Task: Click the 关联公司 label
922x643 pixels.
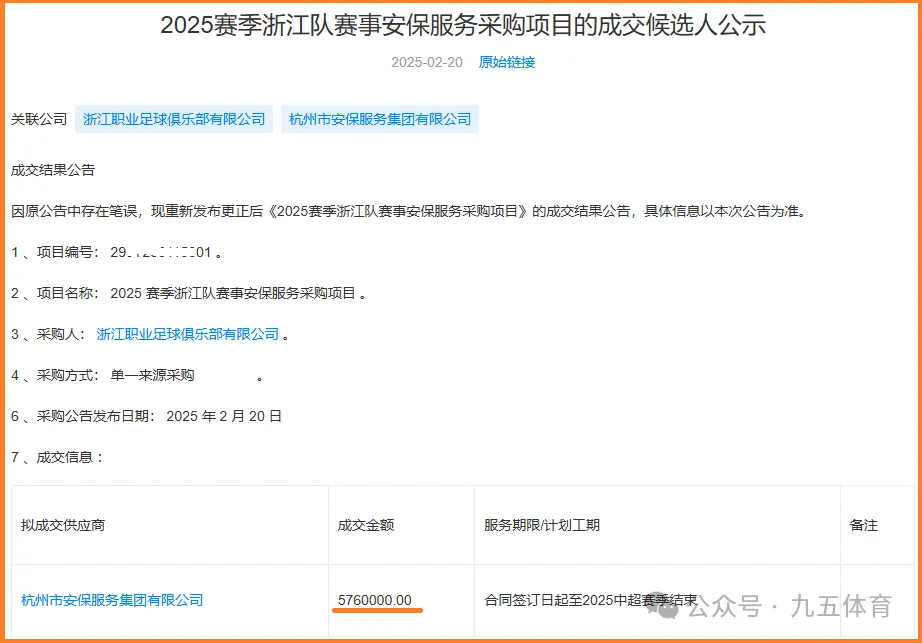Action: pyautogui.click(x=39, y=119)
